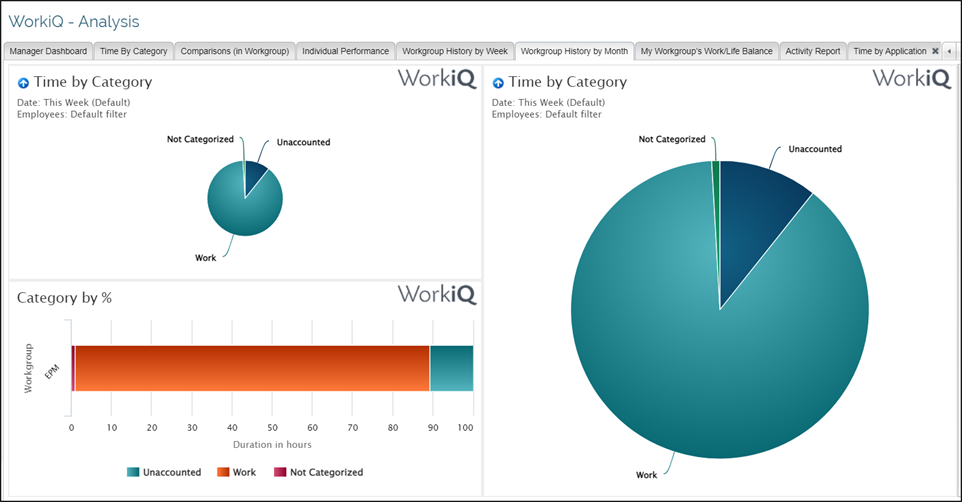This screenshot has height=502, width=962.
Task: Click the blue arrow icon on left Time by Category
Action: 23,83
